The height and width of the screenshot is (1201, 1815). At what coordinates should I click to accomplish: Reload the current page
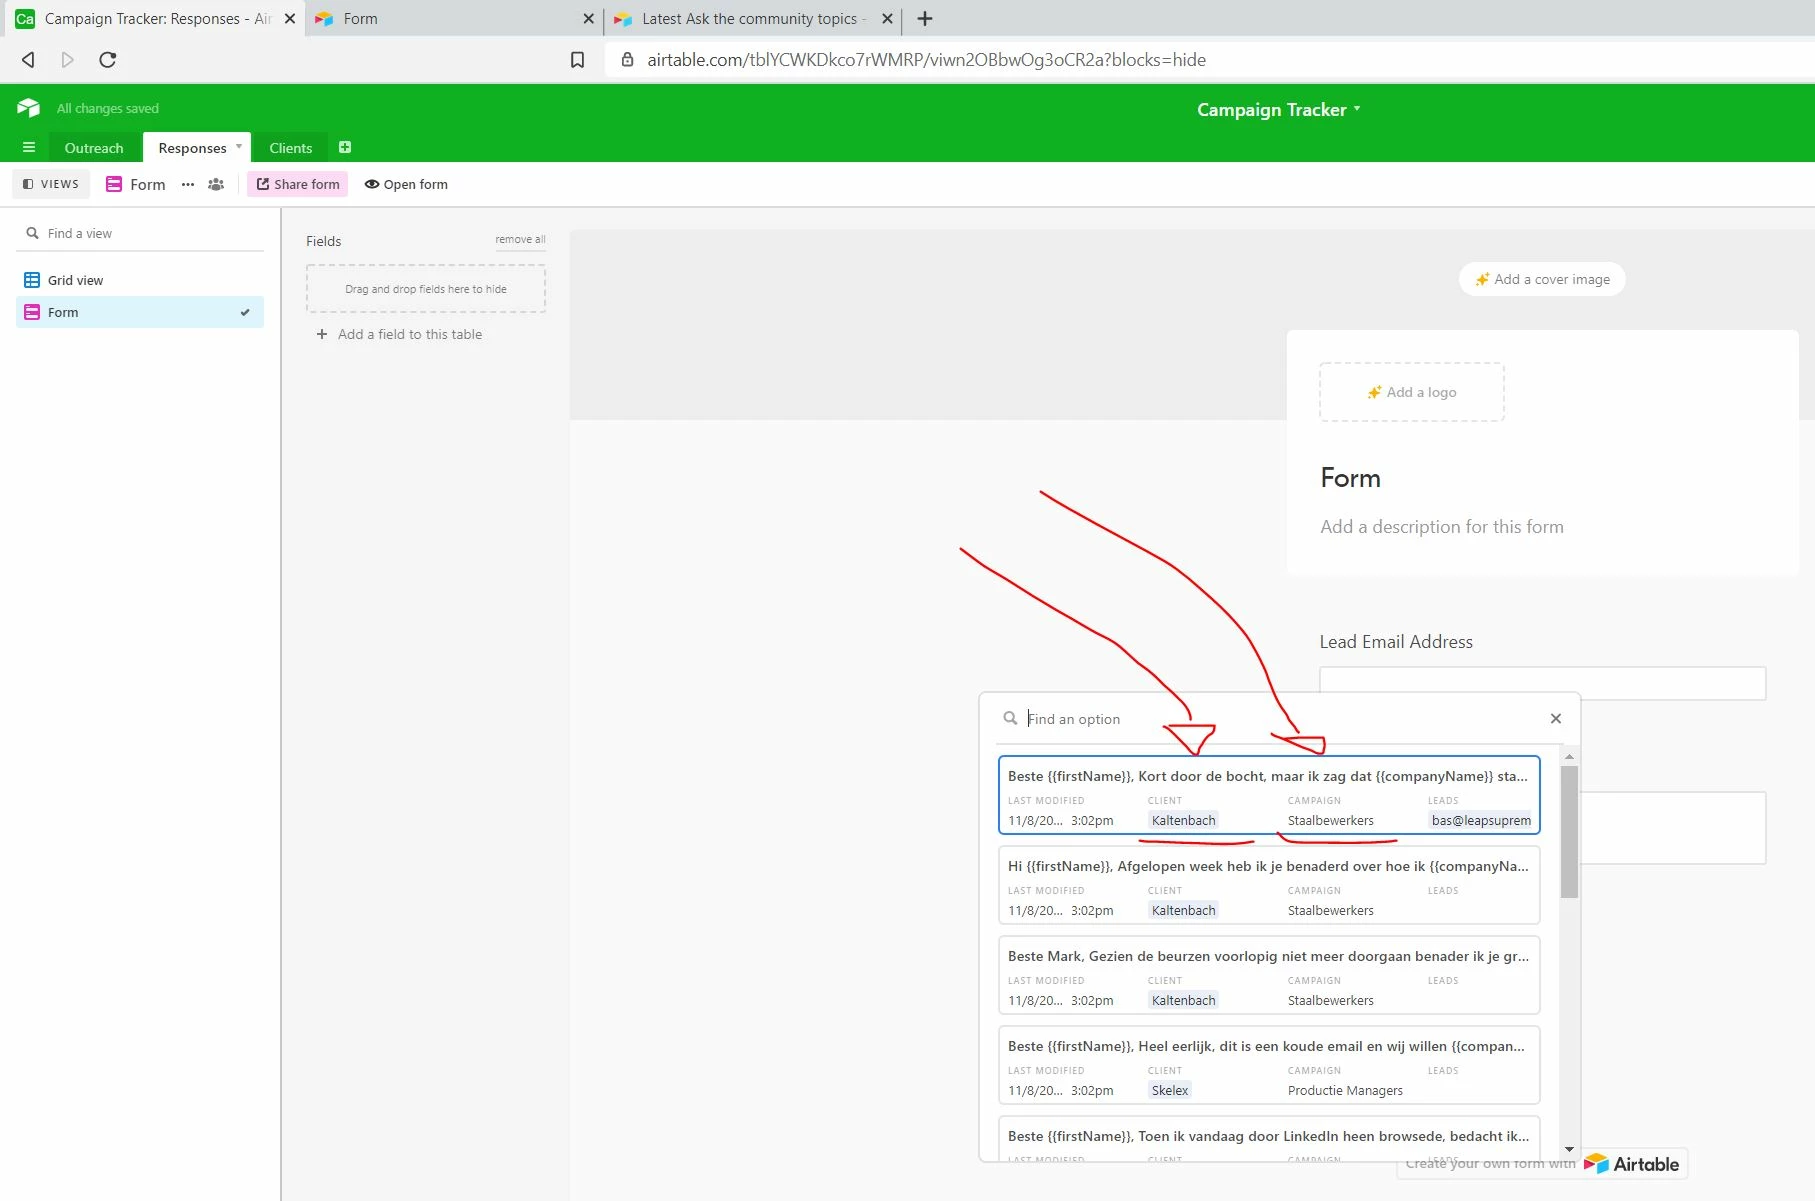click(108, 60)
